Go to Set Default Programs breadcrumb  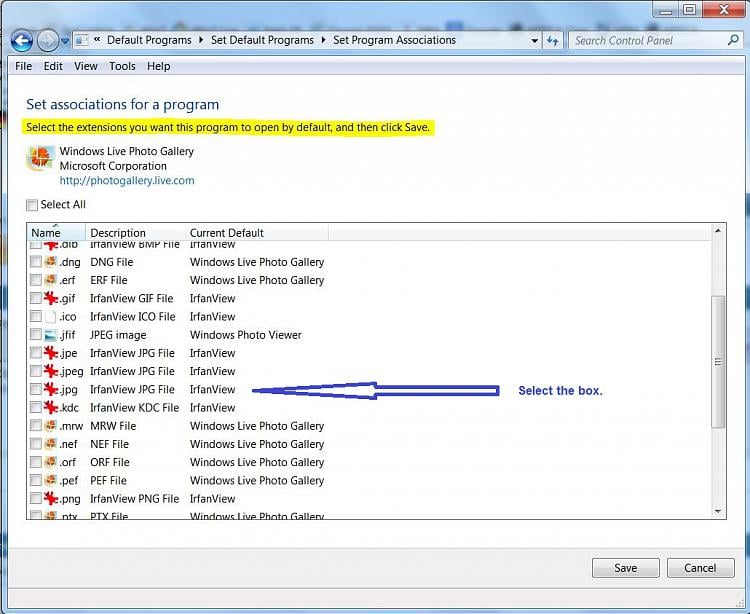[262, 40]
